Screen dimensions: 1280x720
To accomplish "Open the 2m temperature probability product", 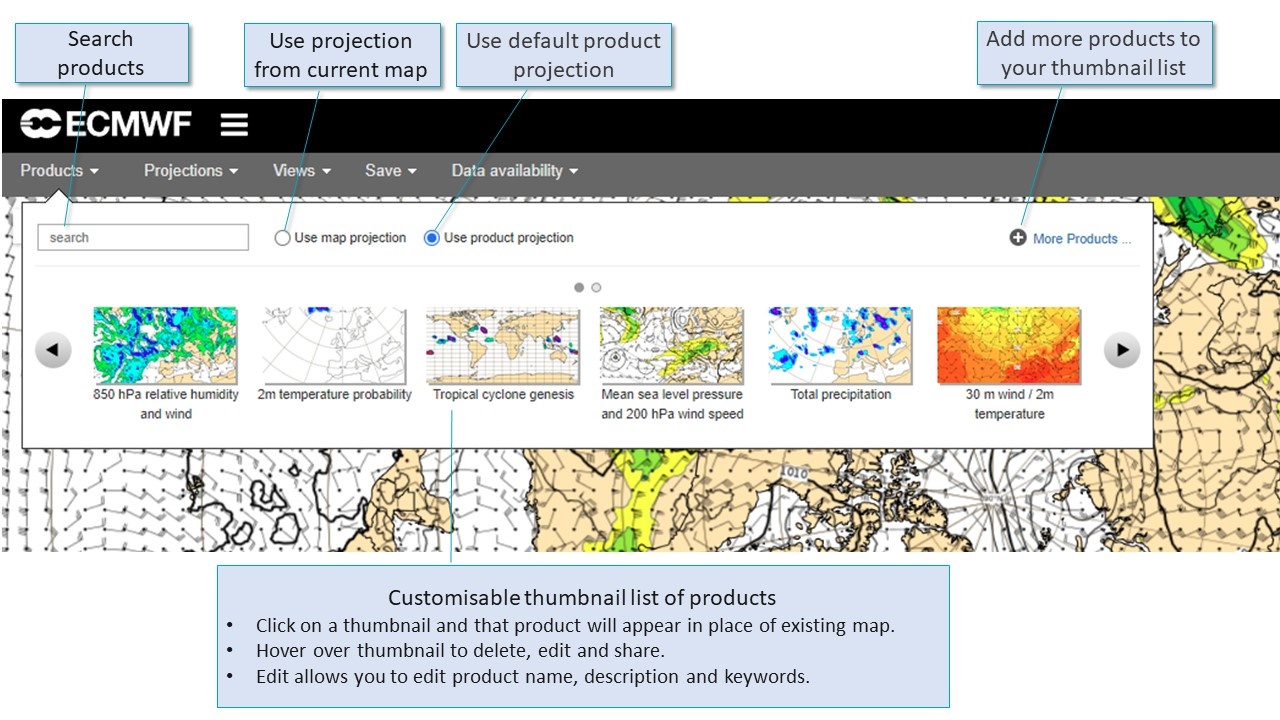I will [x=336, y=343].
